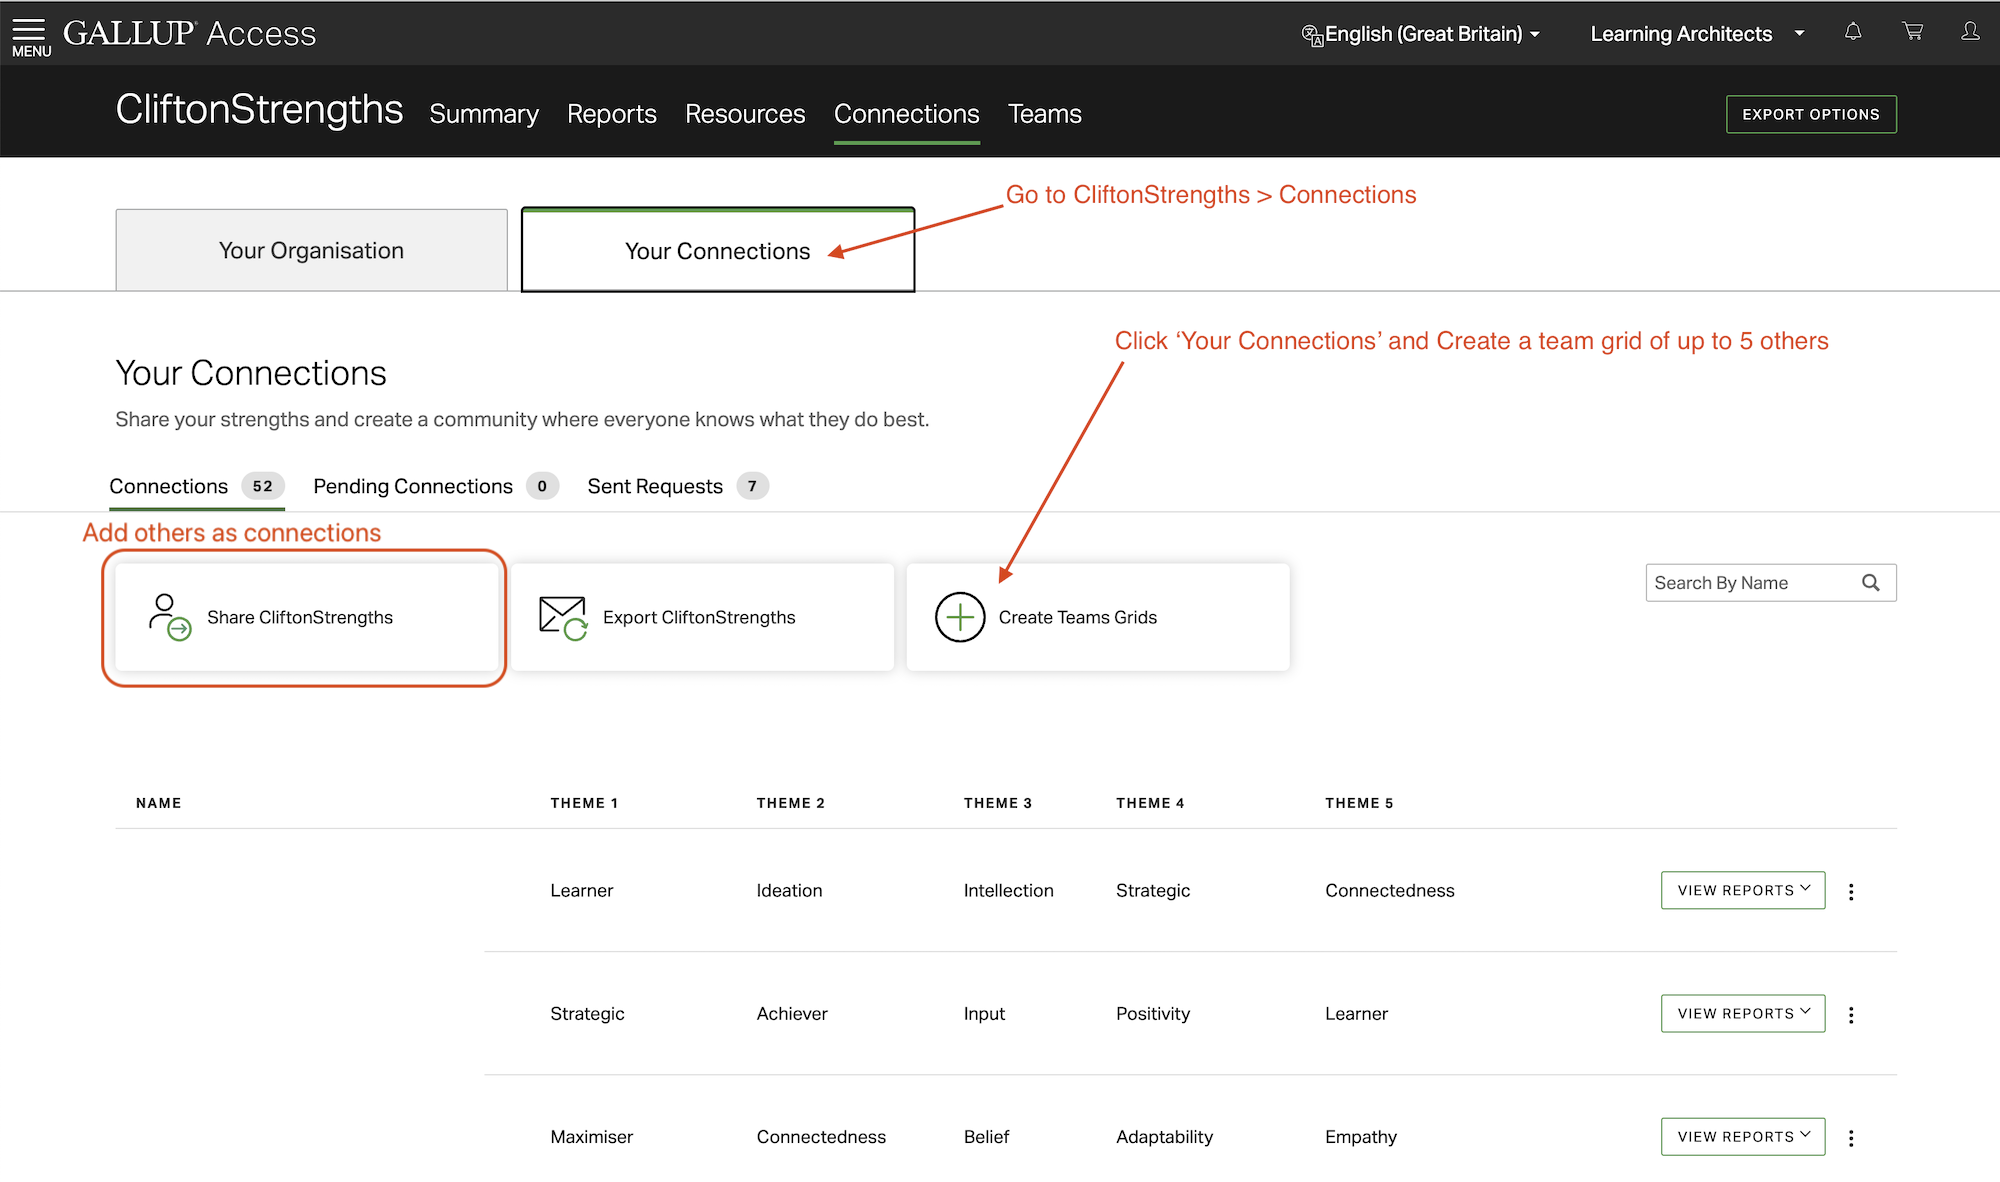
Task: Open the shopping cart icon
Action: click(x=1912, y=32)
